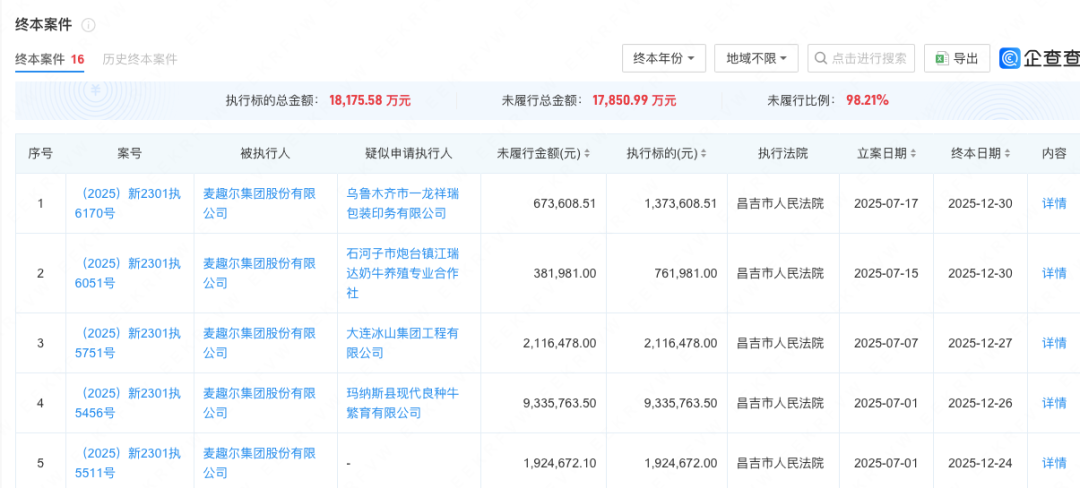
Task: Sort by 立案日期 column arrows
Action: point(915,154)
